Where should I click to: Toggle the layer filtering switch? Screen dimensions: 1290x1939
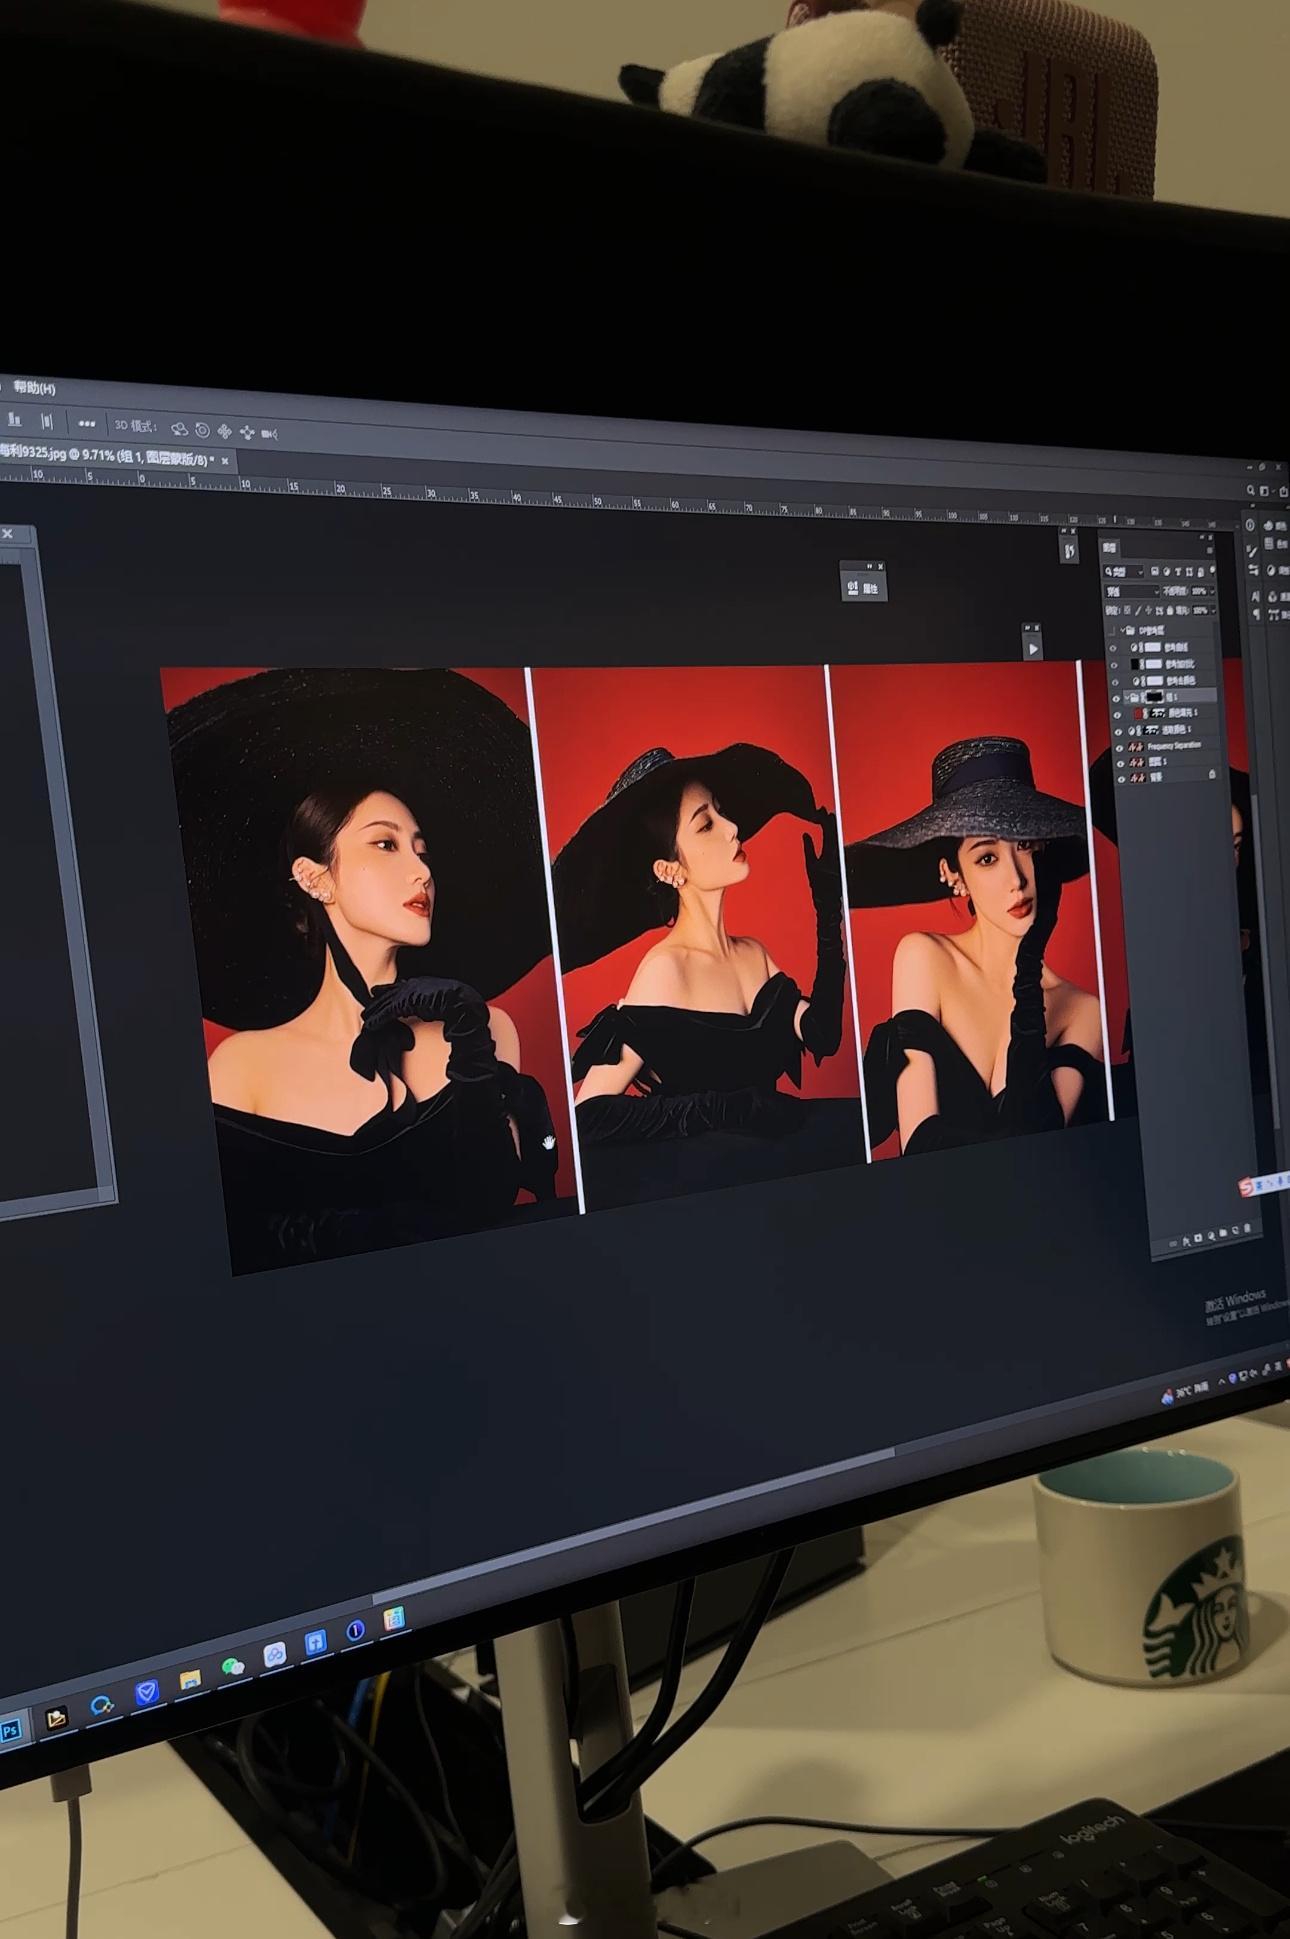[x=1213, y=572]
